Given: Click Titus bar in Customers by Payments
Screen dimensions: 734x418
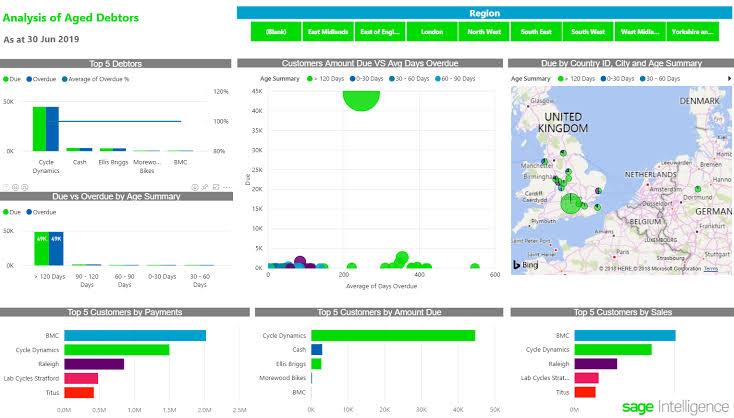Looking at the screenshot, I should pyautogui.click(x=79, y=392).
